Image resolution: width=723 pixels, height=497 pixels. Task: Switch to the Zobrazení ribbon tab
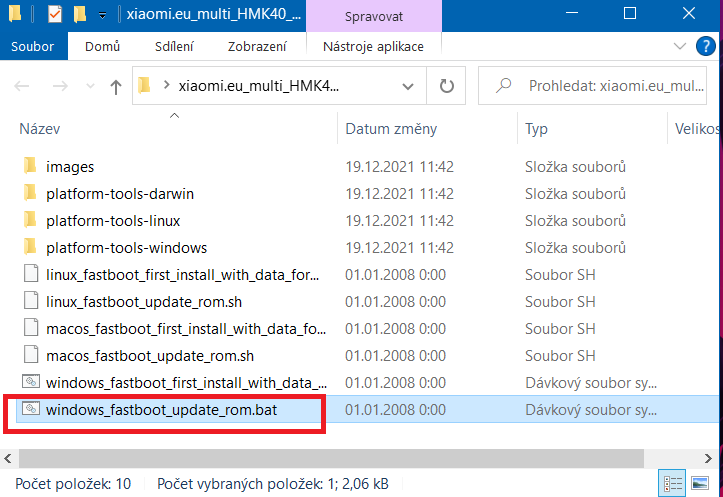coord(257,46)
